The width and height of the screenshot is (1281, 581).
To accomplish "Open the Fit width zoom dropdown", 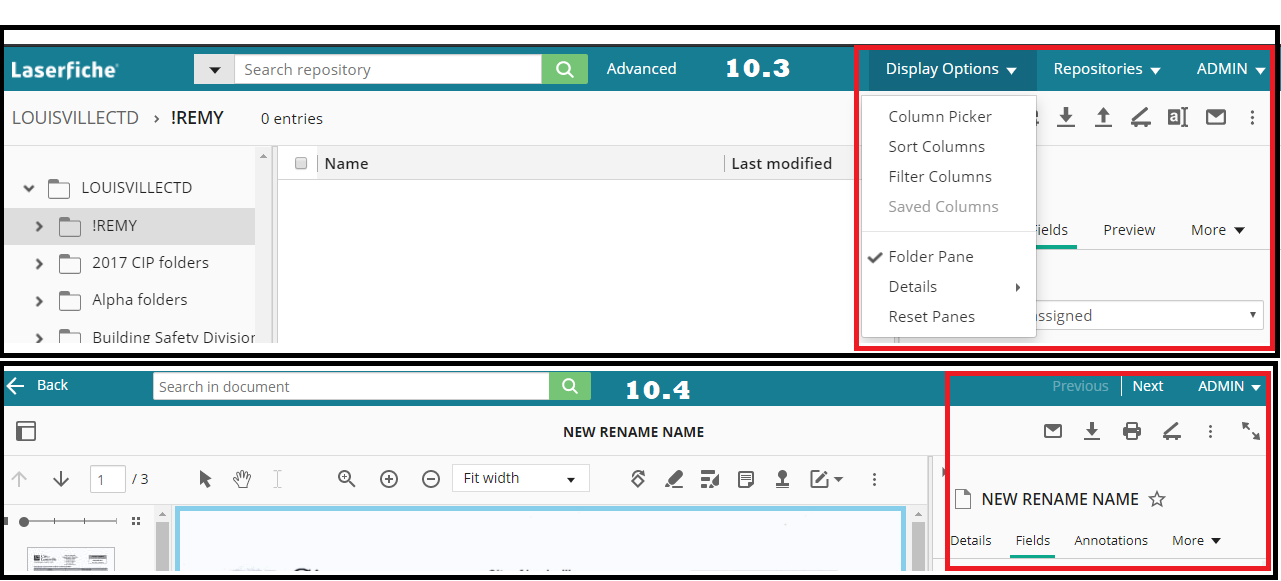I will point(521,479).
